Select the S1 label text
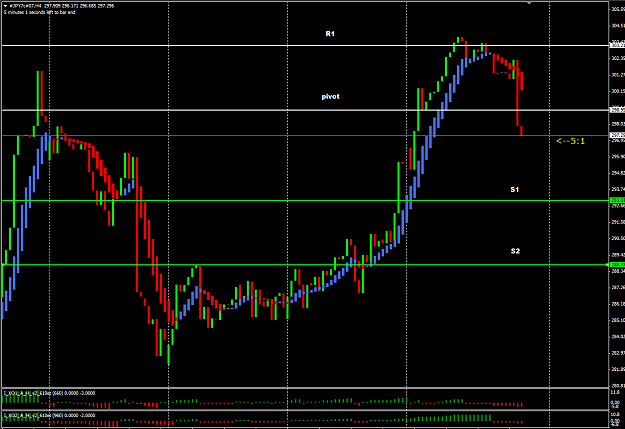 click(515, 189)
